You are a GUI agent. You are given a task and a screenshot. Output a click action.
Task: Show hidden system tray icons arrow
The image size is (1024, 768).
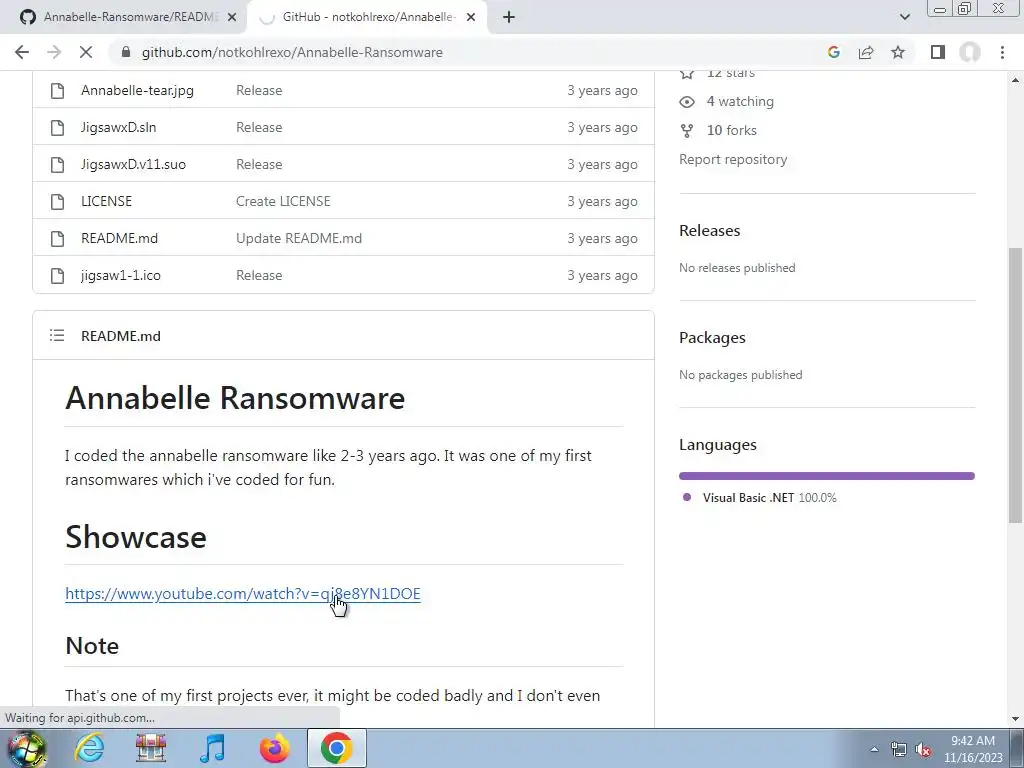pos(874,749)
